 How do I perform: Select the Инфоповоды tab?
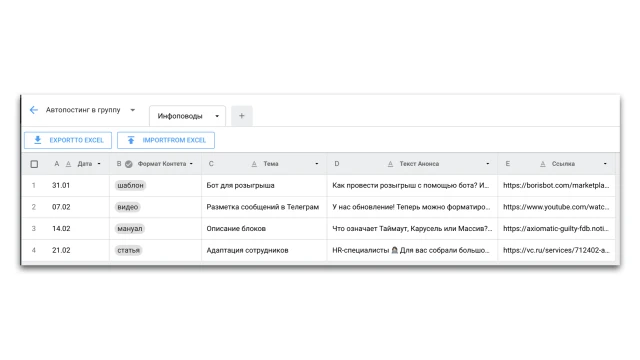(180, 116)
